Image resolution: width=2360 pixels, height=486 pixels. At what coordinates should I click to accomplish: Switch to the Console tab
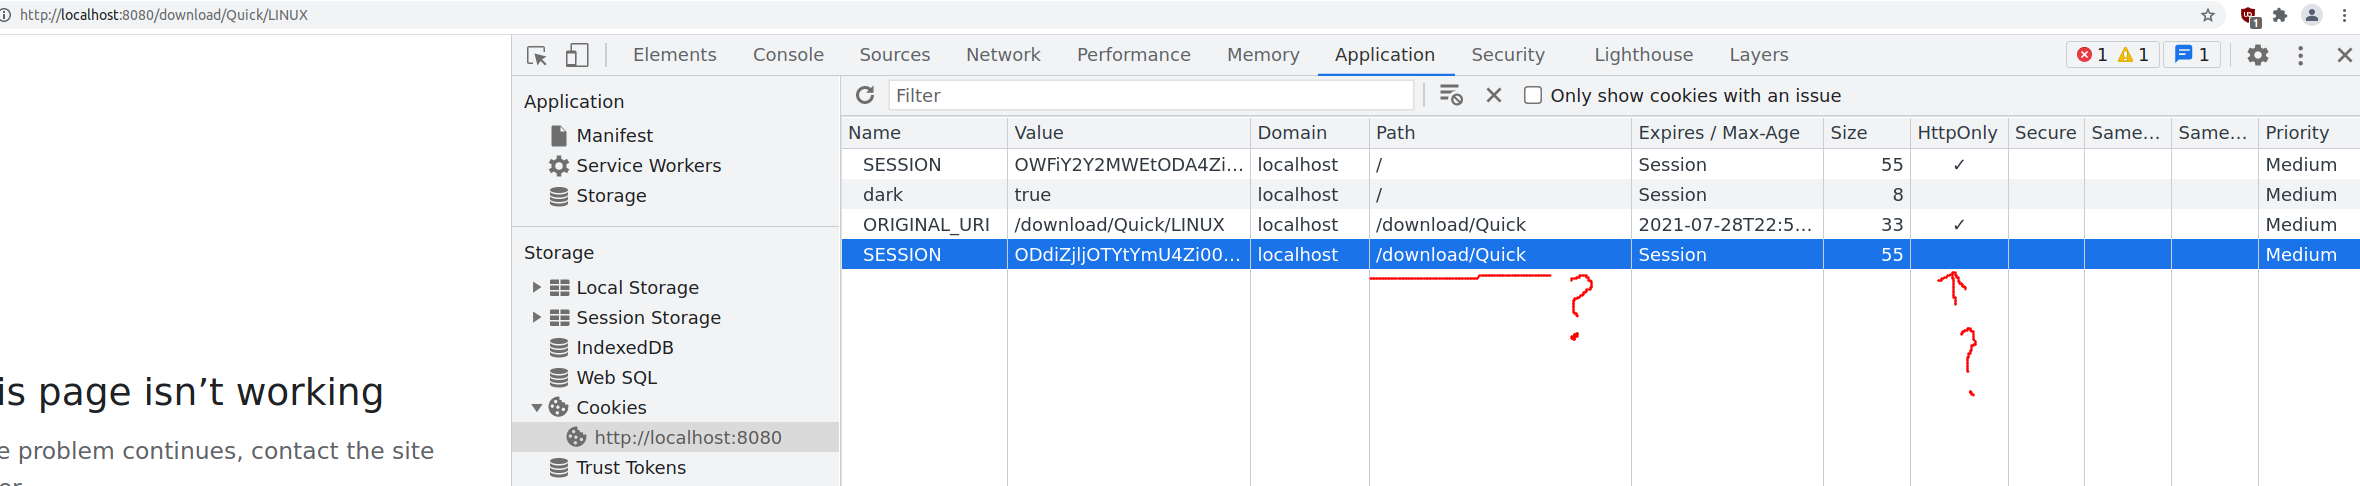[x=789, y=55]
